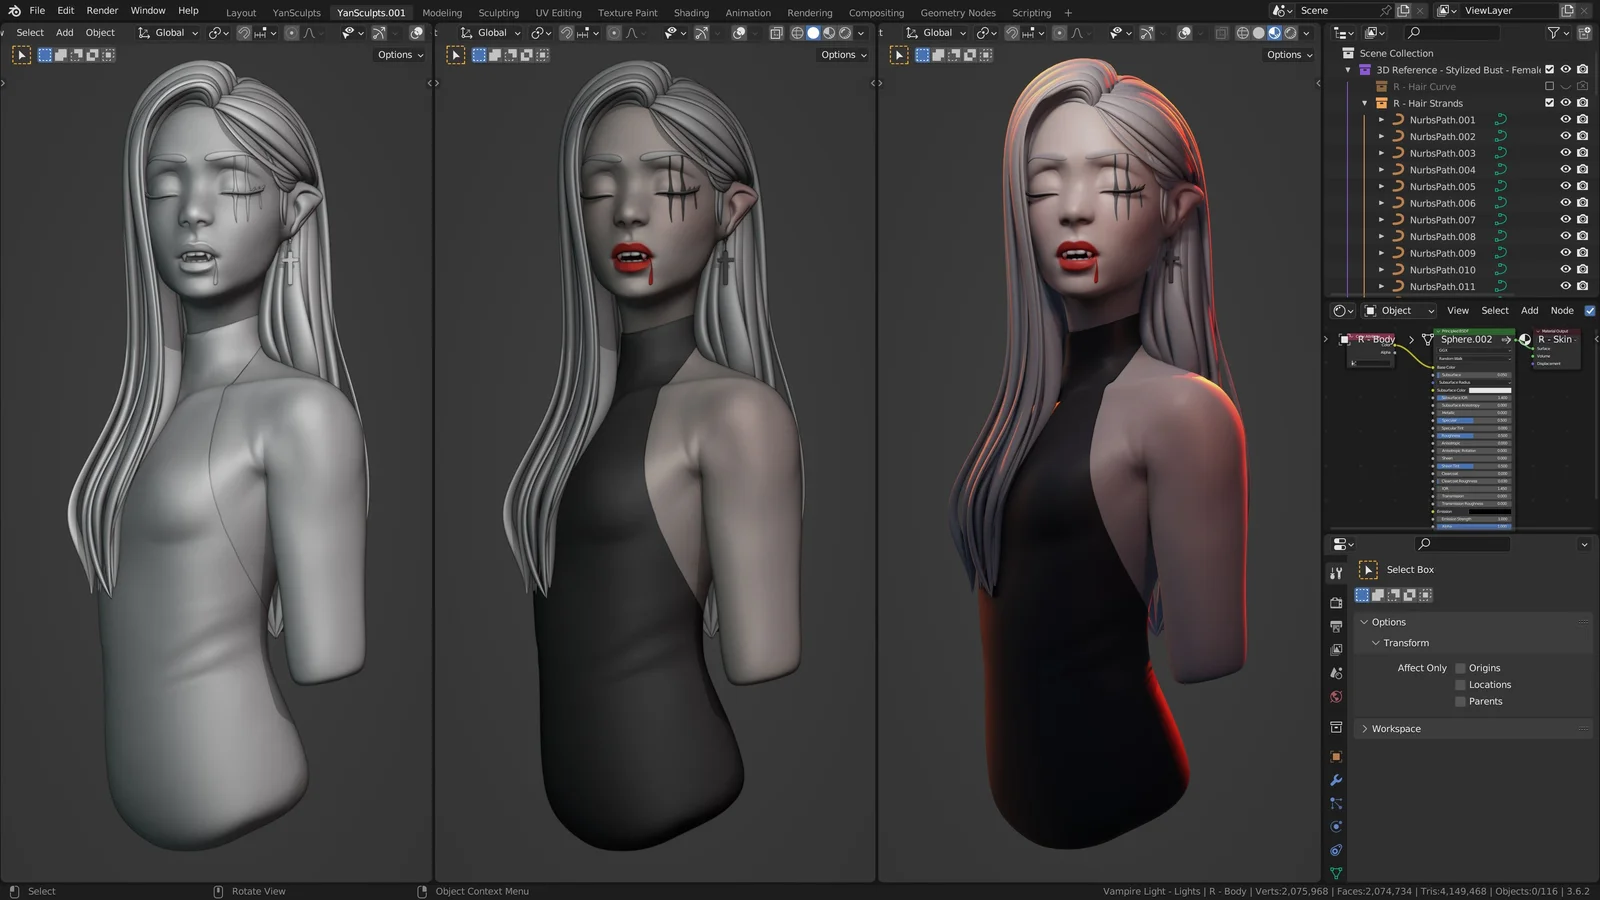Open the Render menu in the top bar

102,10
